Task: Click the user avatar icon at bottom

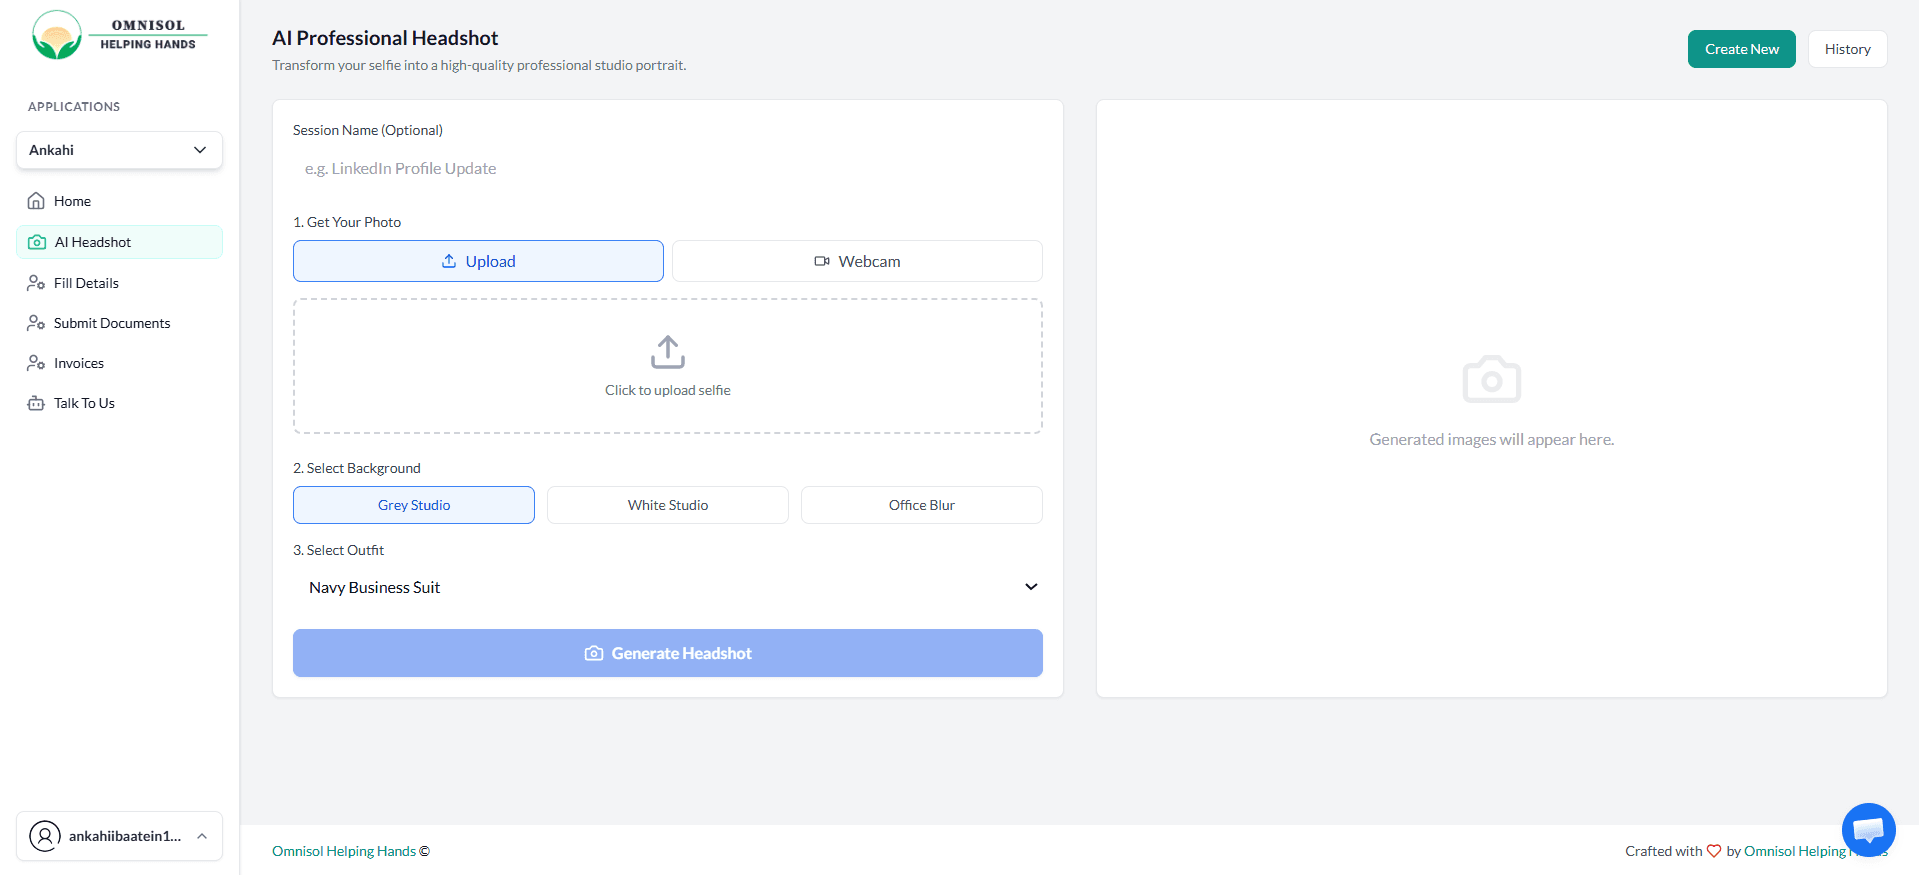Action: 45,836
